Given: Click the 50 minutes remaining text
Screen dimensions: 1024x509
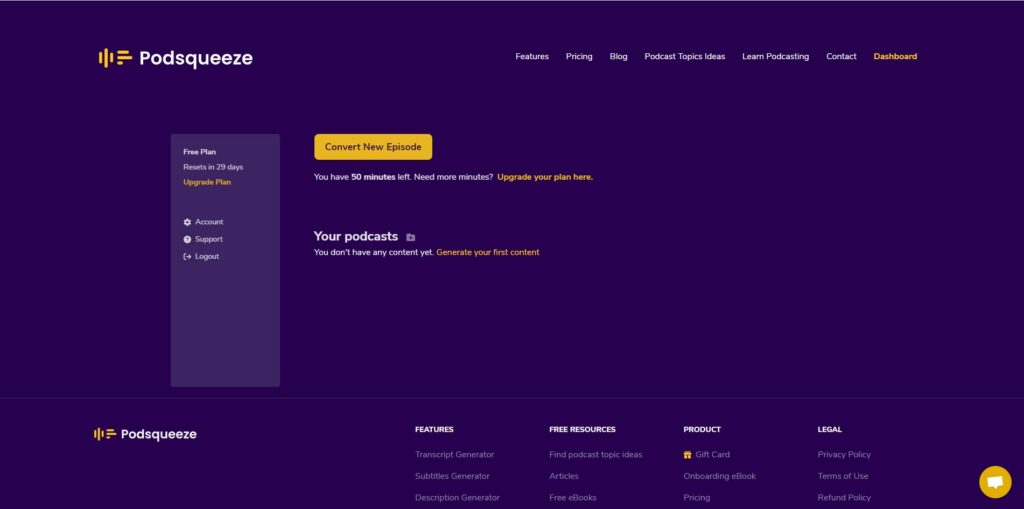Looking at the screenshot, I should point(373,177).
